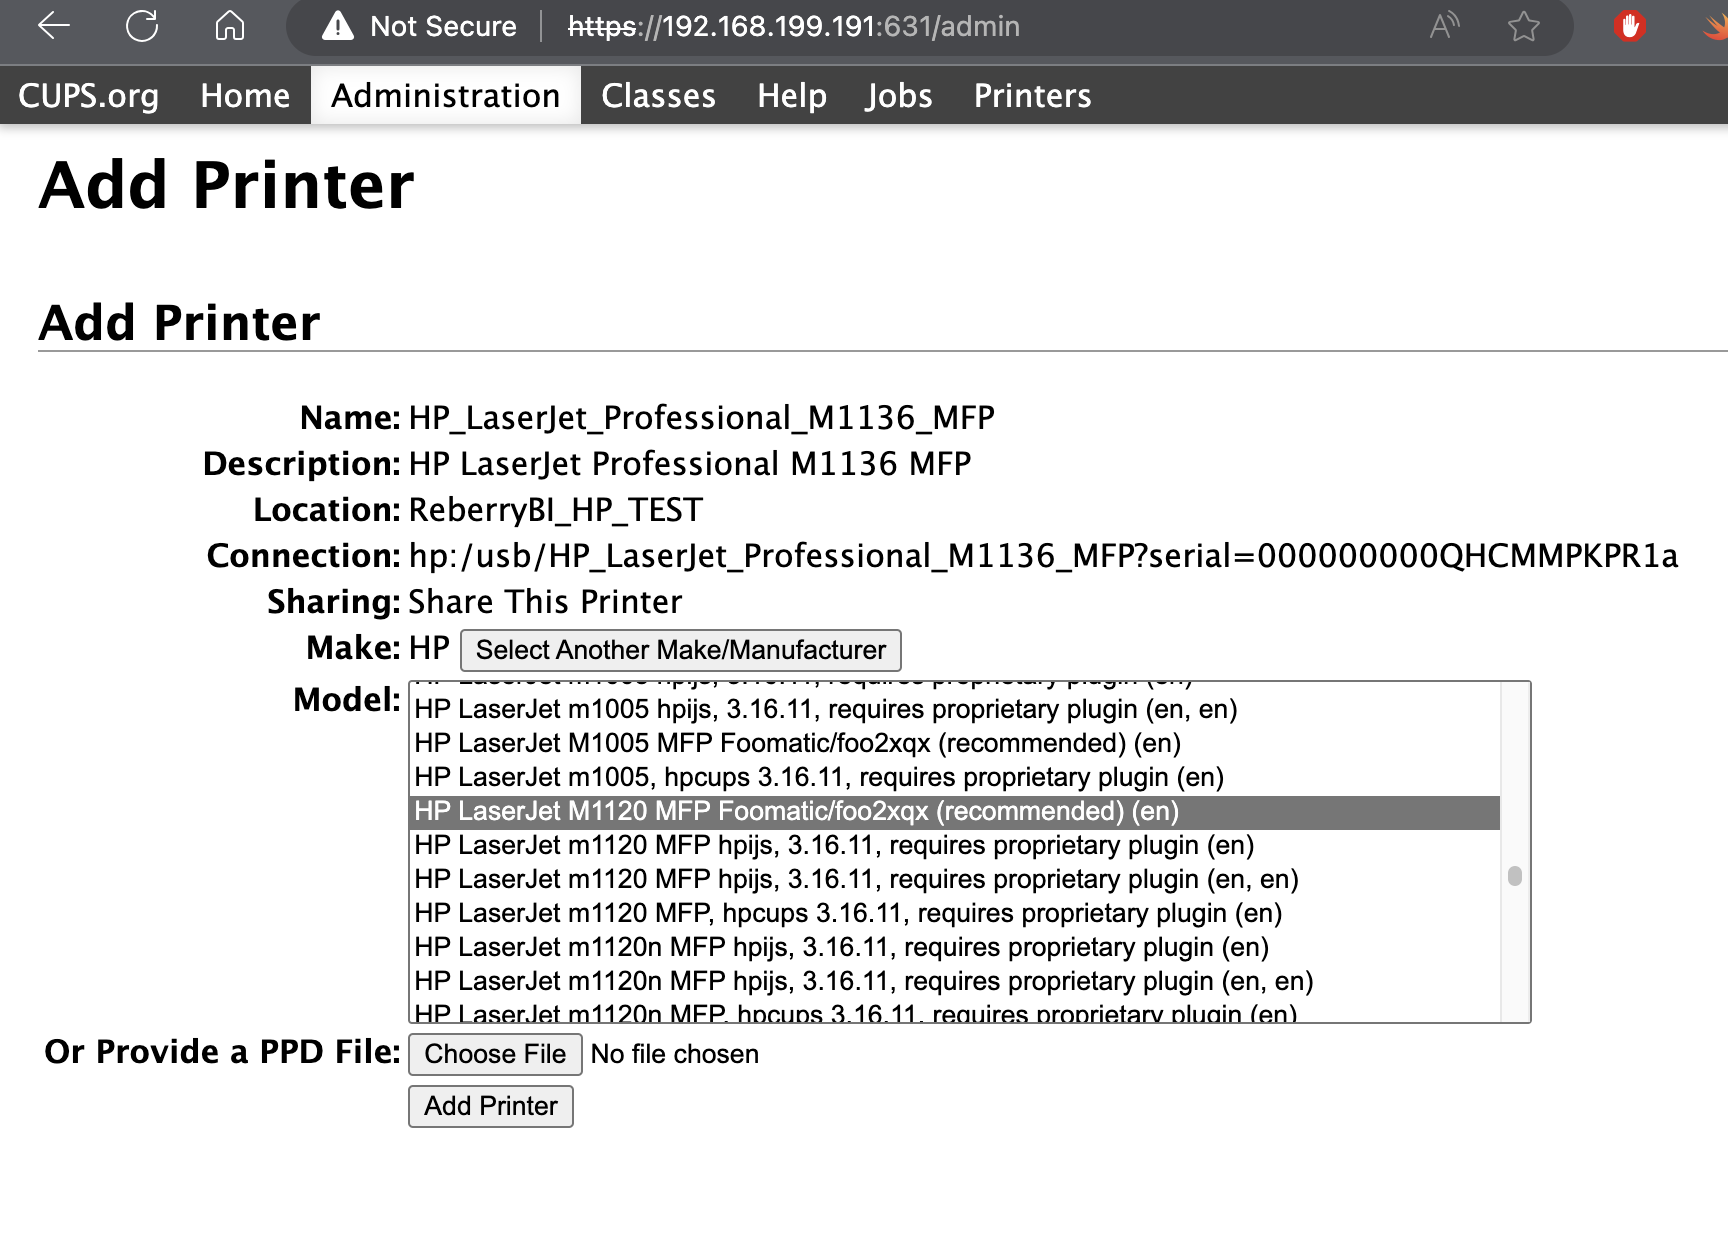Select HP LaserJet m1120 MFP, hpcups 3.16.11 model

pos(955,913)
